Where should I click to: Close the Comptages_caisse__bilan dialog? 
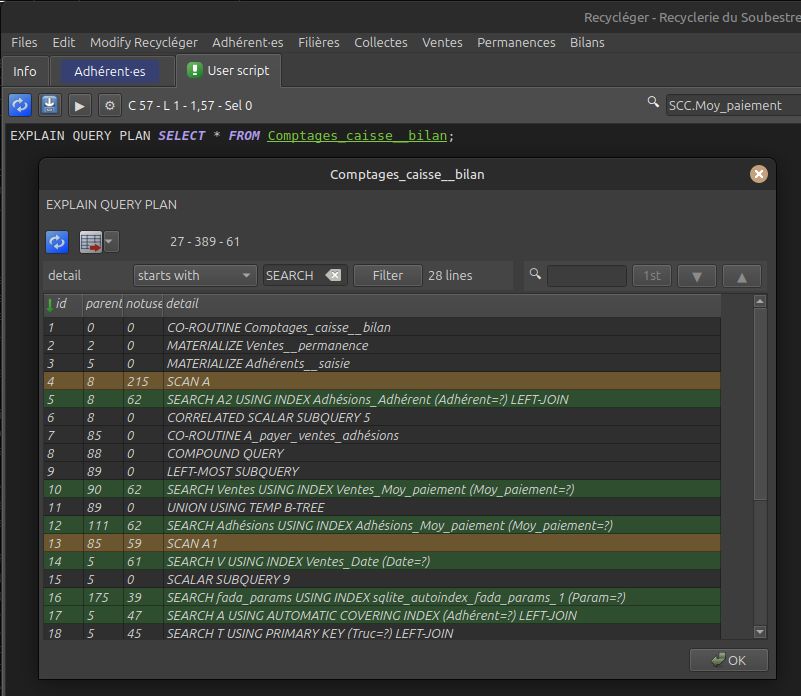[x=759, y=174]
